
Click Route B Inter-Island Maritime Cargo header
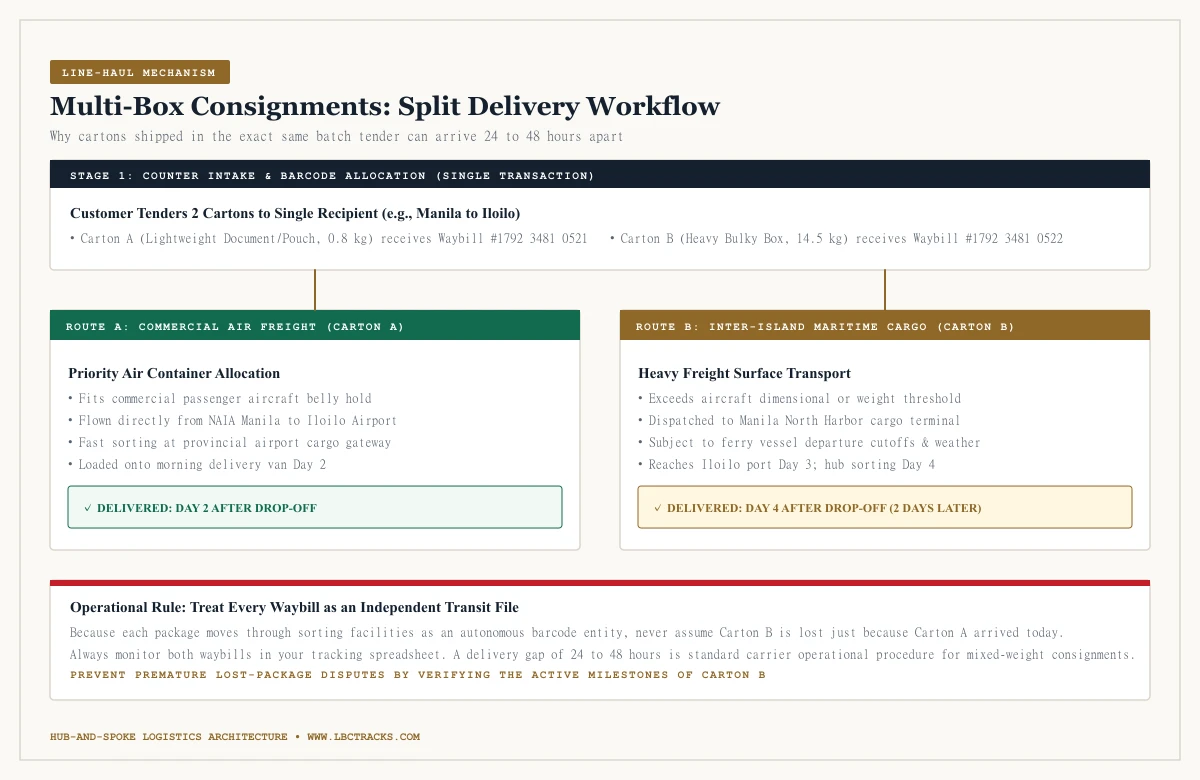click(x=885, y=326)
